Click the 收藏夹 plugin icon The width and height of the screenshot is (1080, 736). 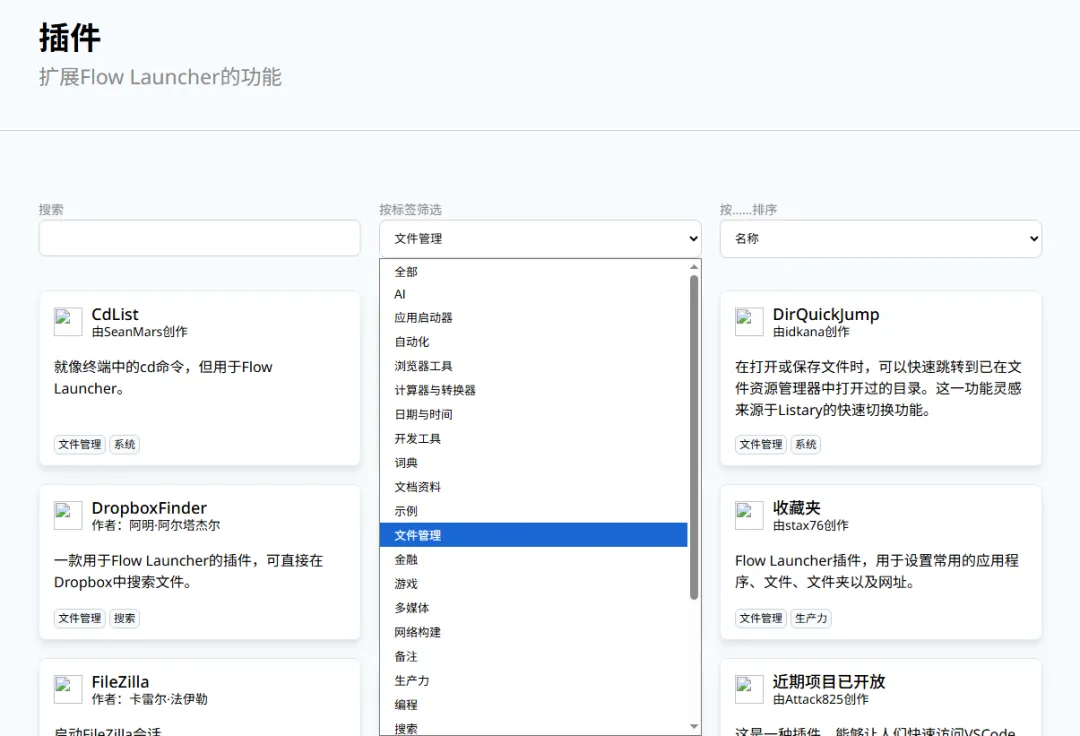point(749,515)
